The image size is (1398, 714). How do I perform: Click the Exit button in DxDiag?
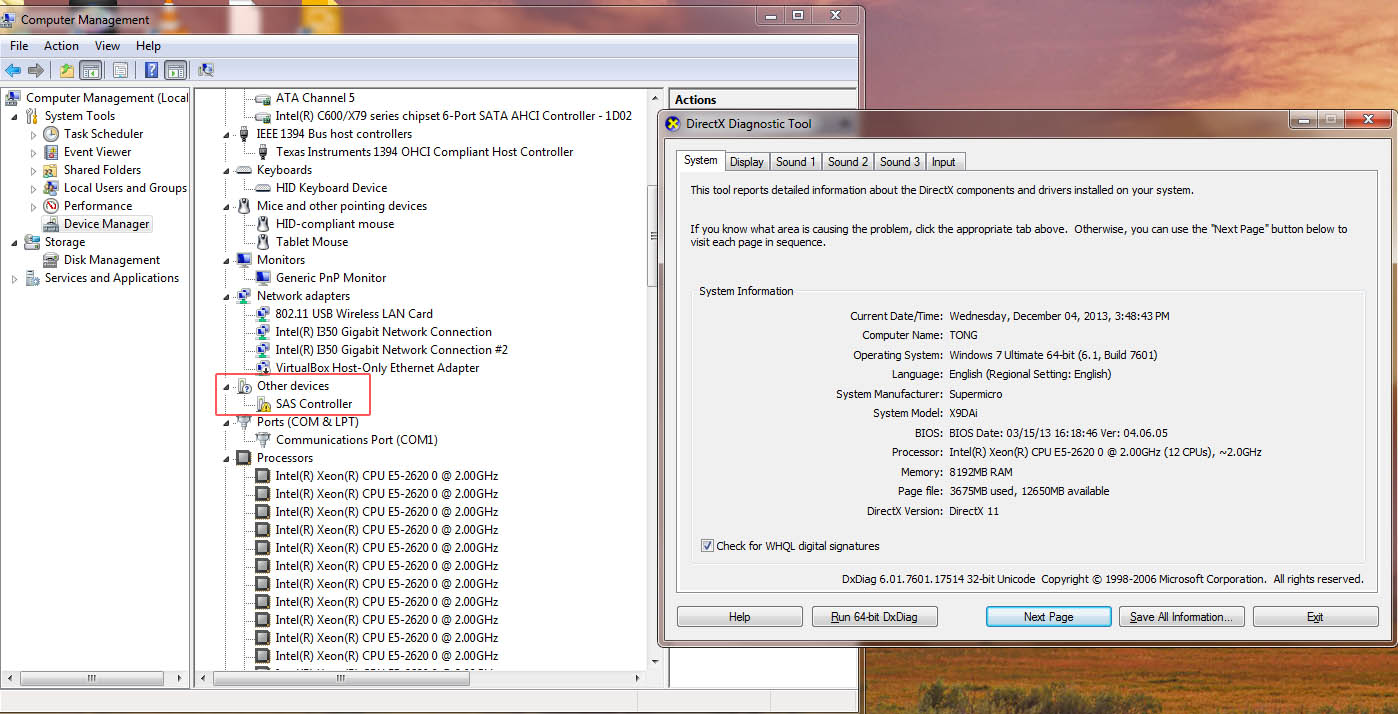pos(1315,617)
